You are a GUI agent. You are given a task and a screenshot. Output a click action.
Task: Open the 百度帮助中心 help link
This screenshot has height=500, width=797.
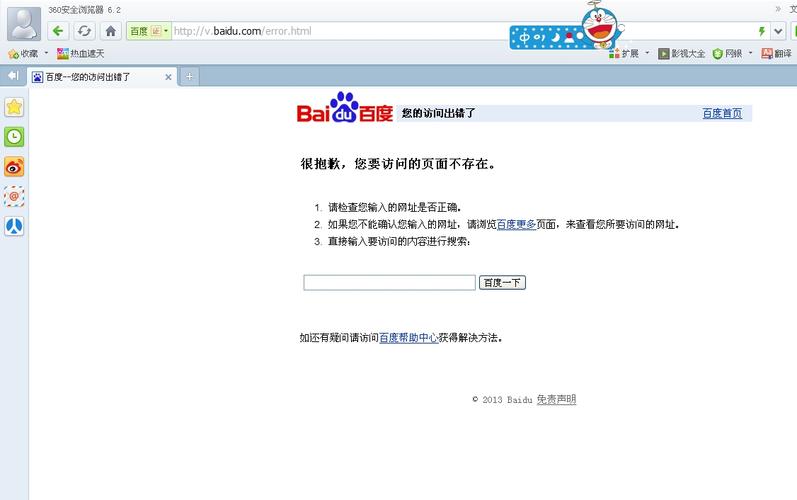click(x=409, y=337)
